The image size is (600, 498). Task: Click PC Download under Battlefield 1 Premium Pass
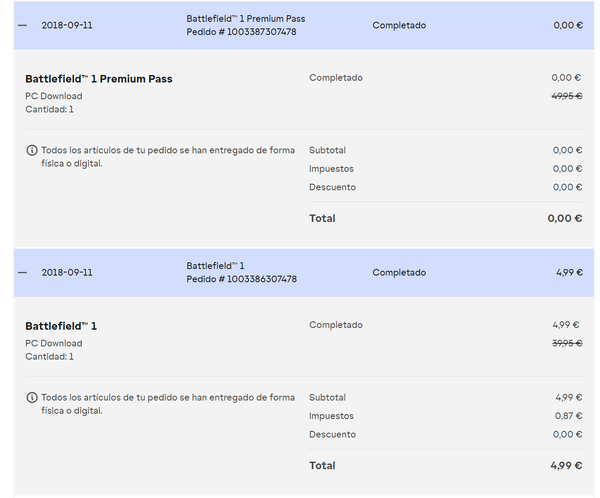(54, 96)
